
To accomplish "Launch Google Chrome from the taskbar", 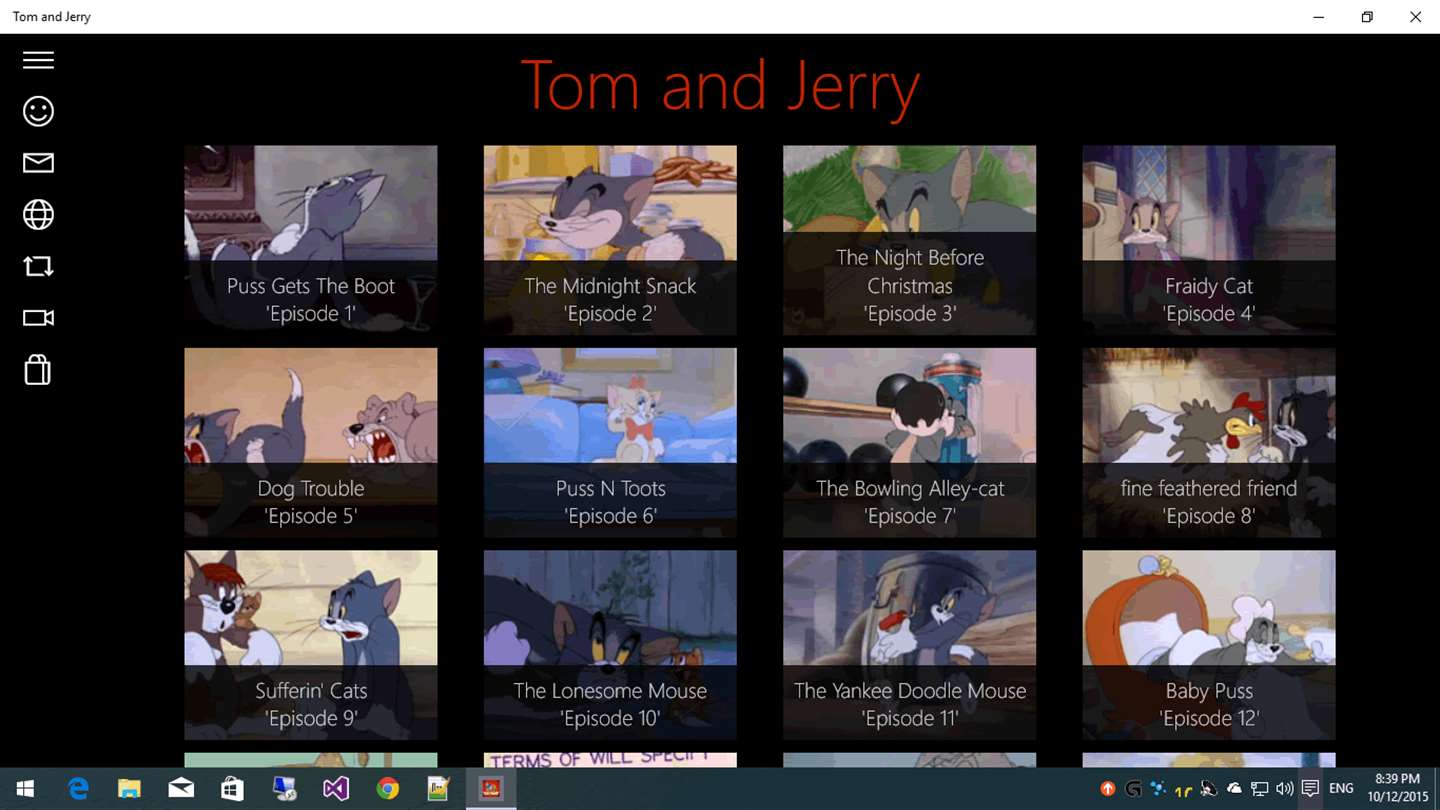I will [387, 789].
